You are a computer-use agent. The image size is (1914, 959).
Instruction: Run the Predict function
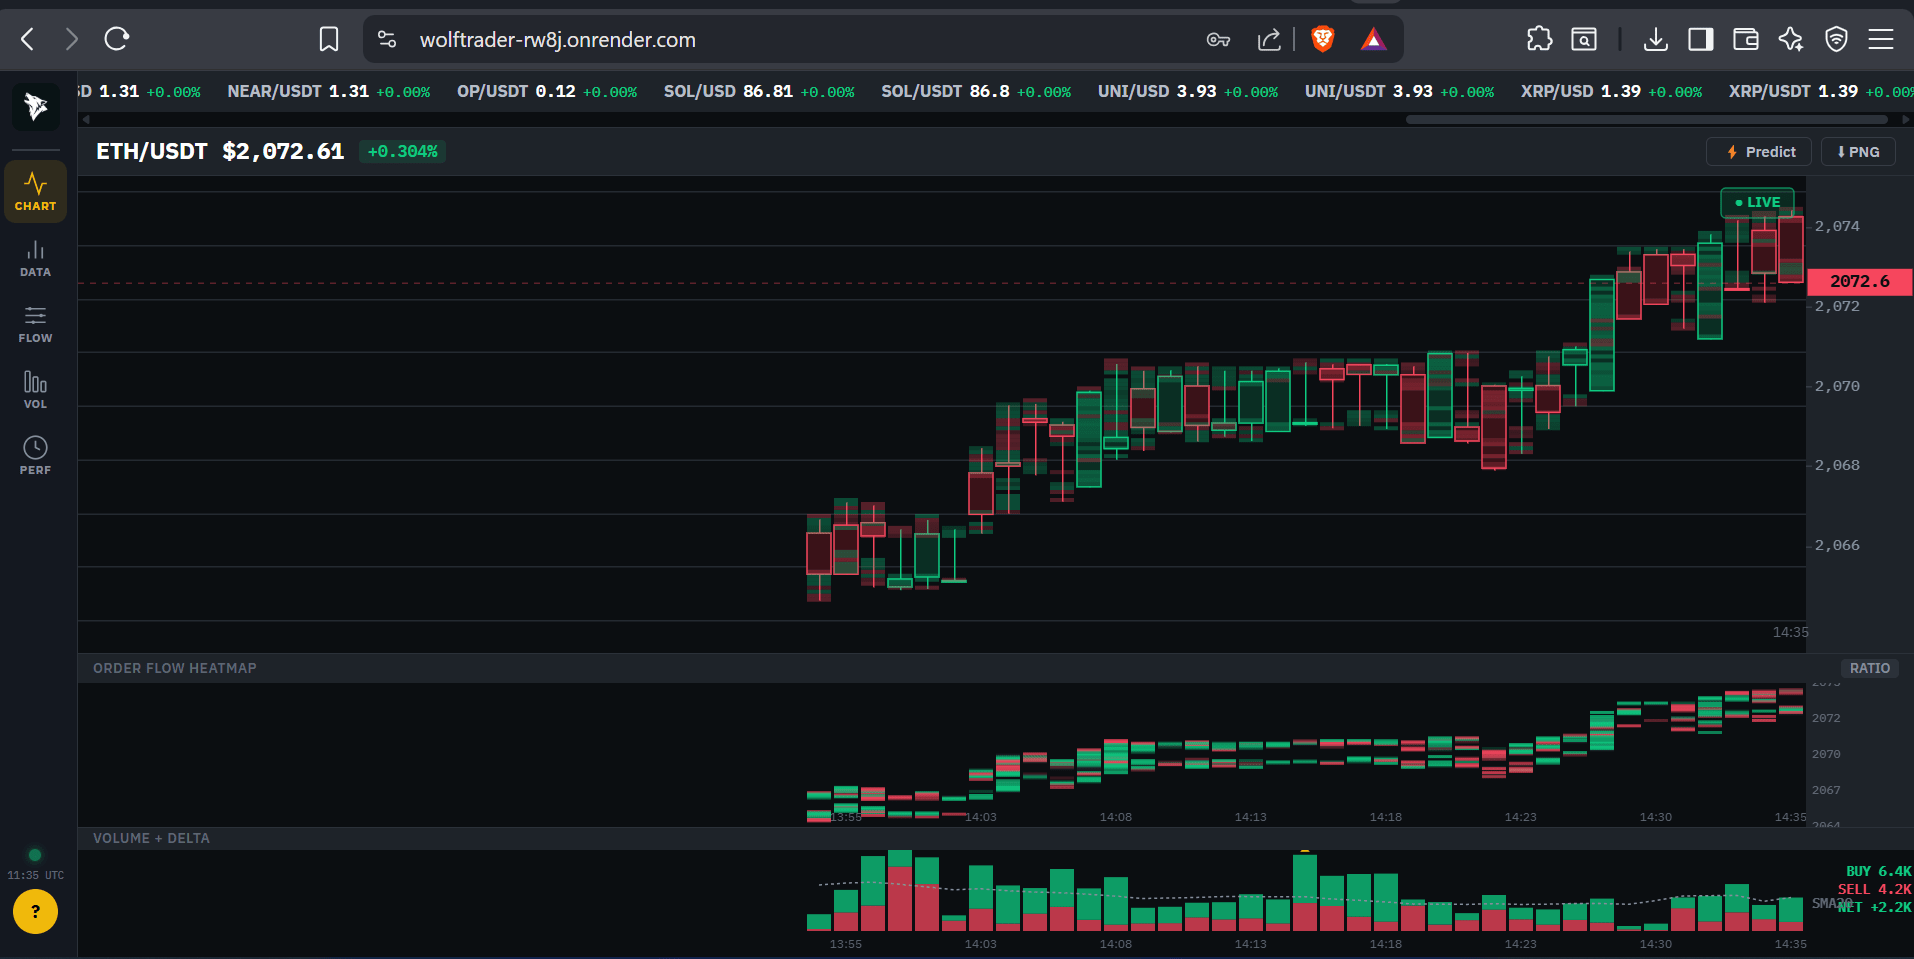click(1758, 151)
